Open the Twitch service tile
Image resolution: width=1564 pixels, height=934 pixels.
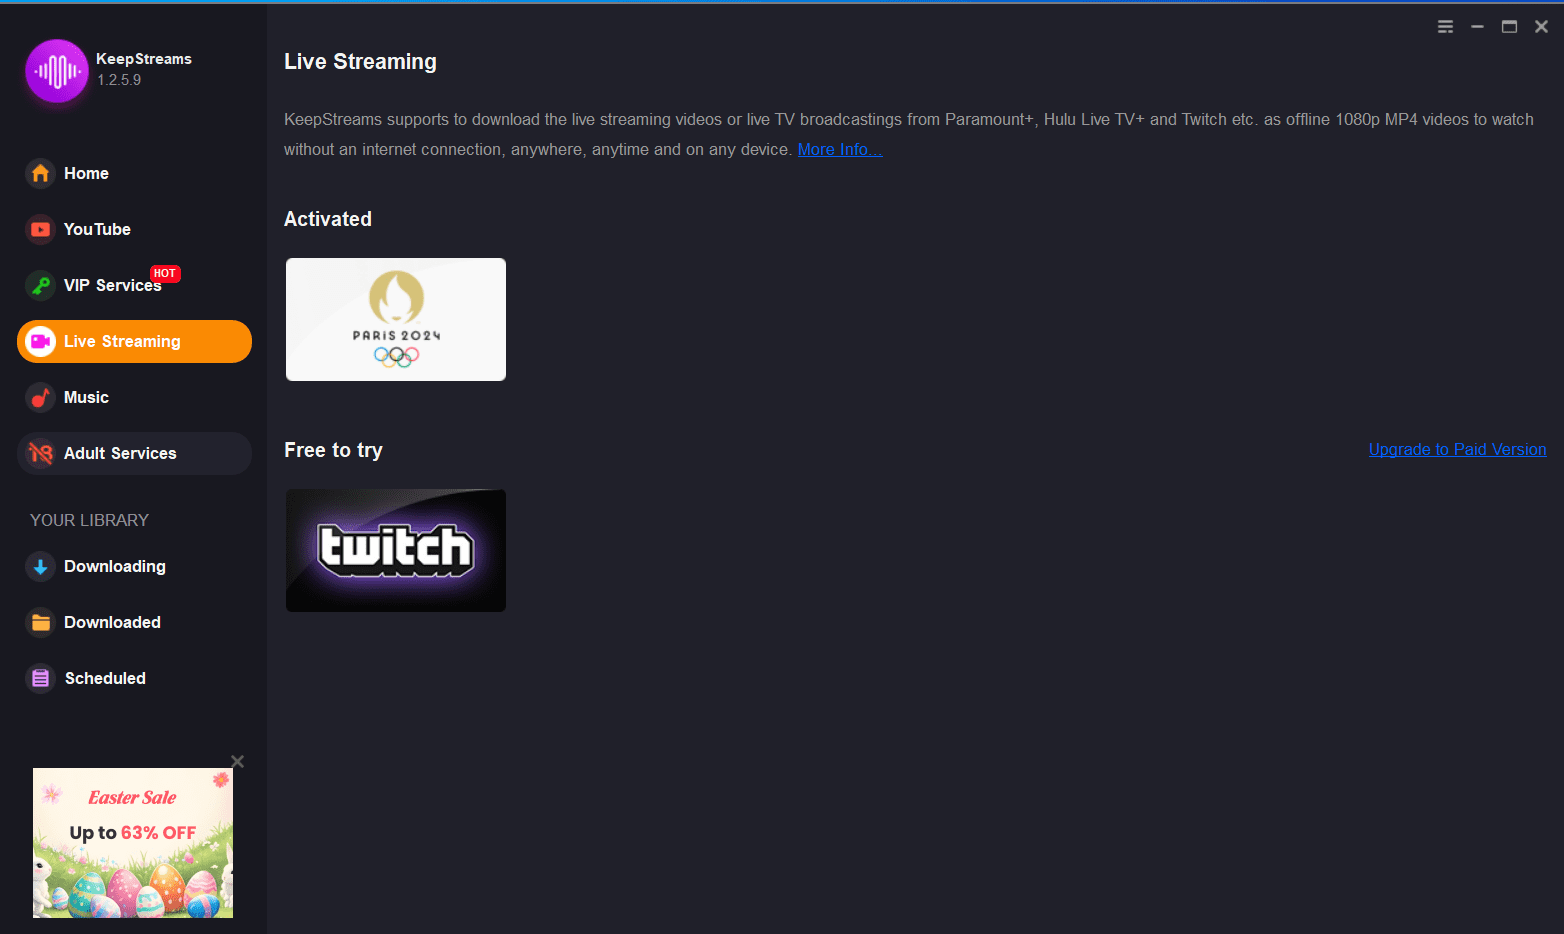[x=396, y=550]
